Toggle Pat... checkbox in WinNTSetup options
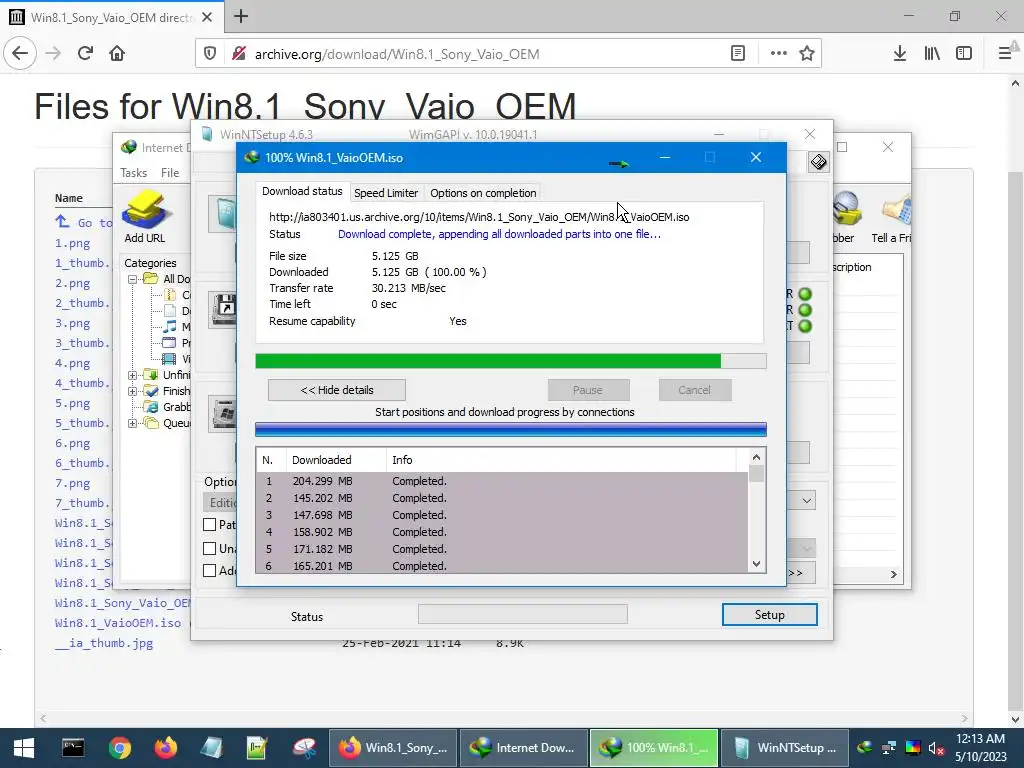The width and height of the screenshot is (1024, 768). pyautogui.click(x=210, y=524)
